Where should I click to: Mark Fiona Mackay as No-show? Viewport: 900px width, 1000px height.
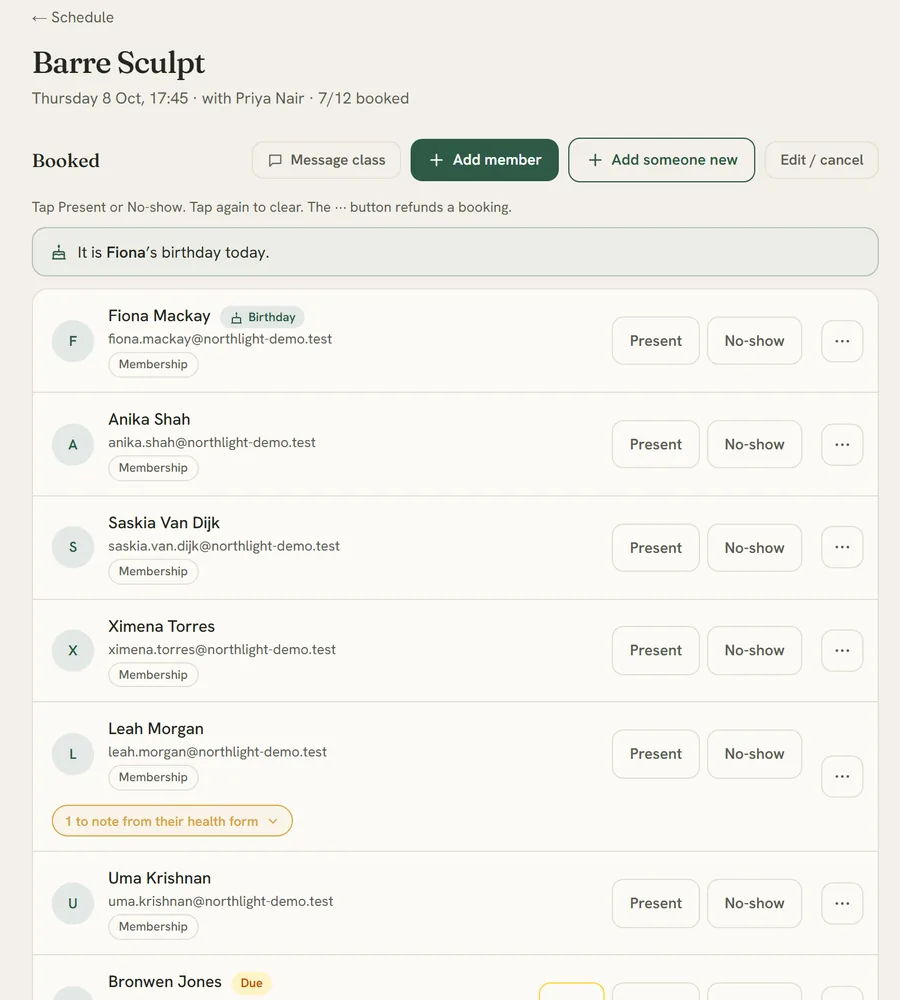(755, 341)
